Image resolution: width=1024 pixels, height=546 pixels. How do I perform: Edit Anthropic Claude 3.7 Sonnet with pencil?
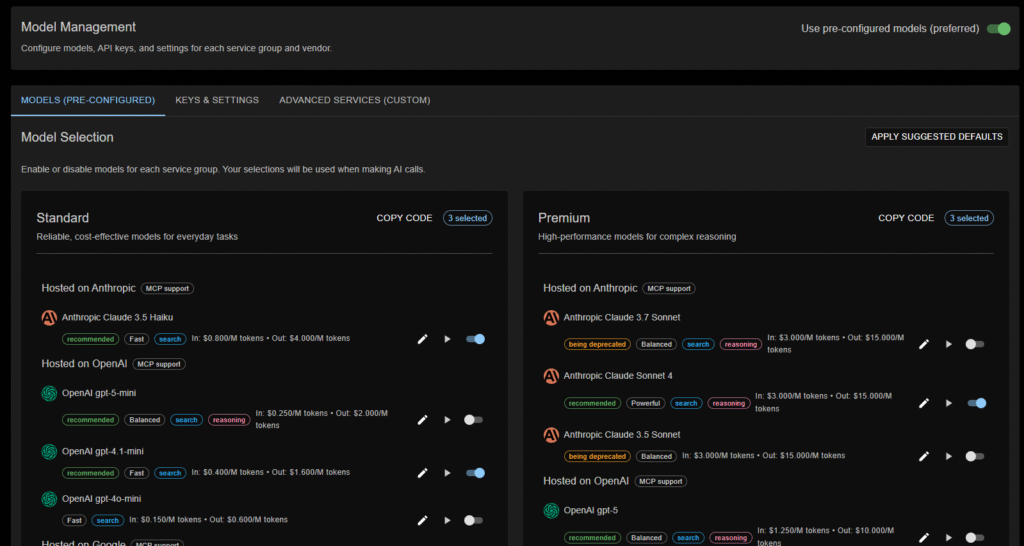pyautogui.click(x=924, y=344)
